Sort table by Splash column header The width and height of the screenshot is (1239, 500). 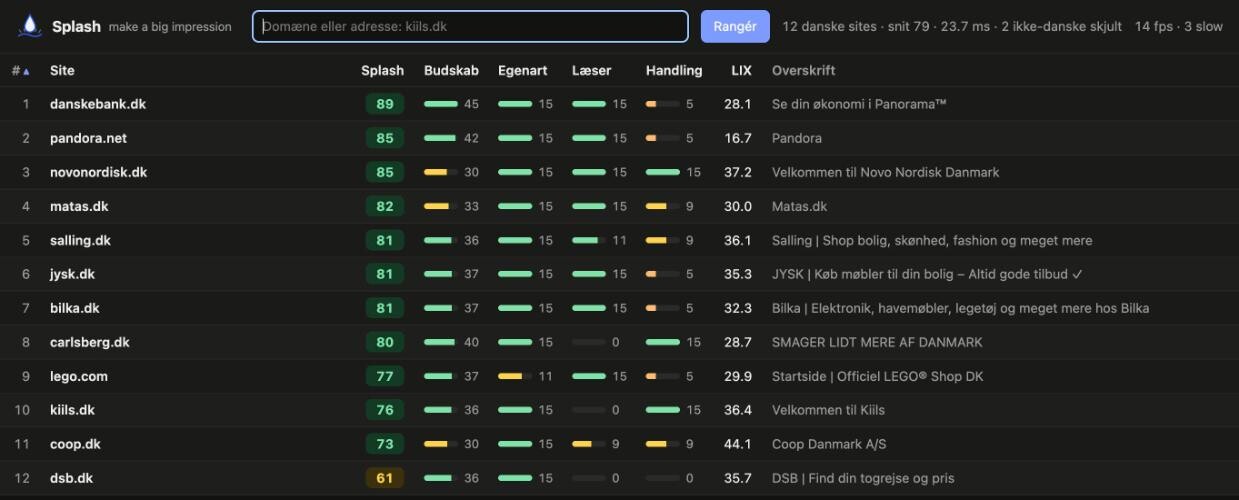click(382, 70)
